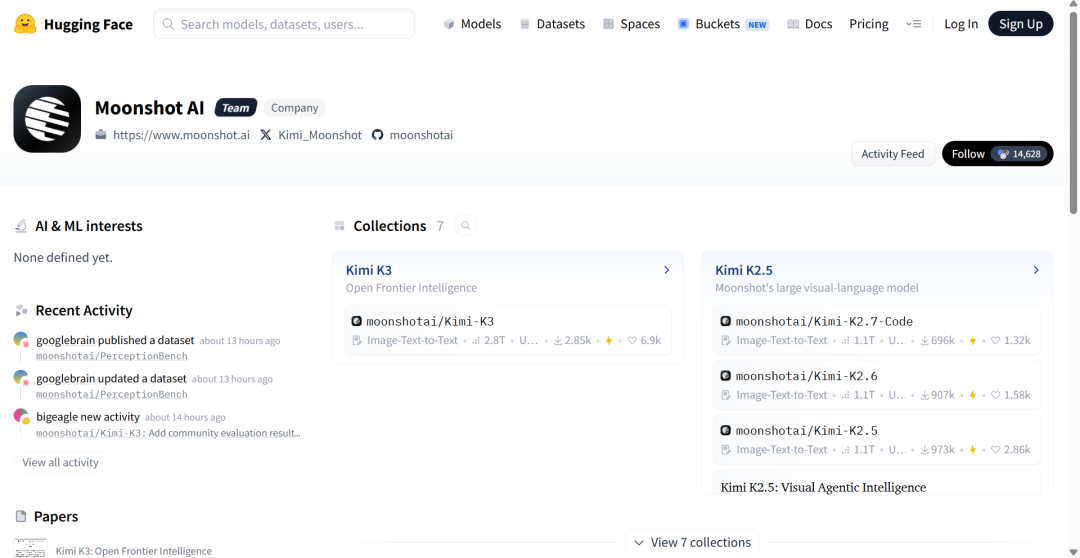Click the heart likes icon on Kimi-K2.7-Code
Viewport: 1080px width, 558px height.
pyautogui.click(x=995, y=340)
